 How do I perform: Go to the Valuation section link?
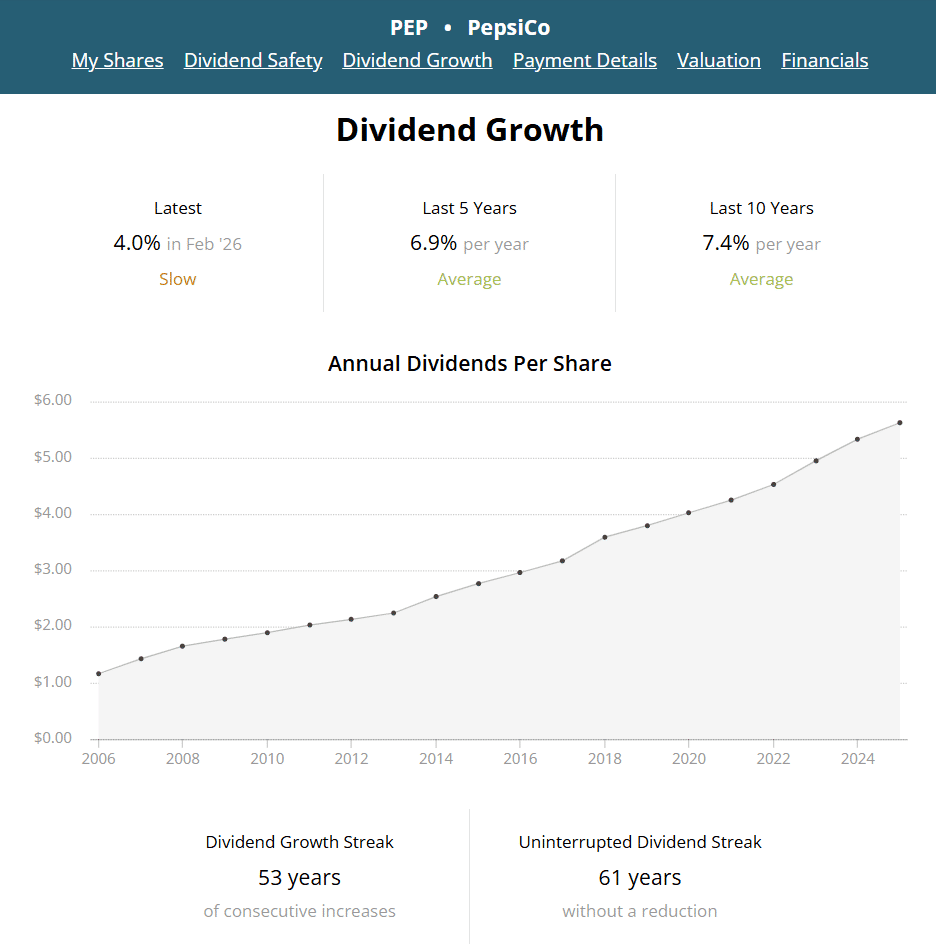[719, 60]
